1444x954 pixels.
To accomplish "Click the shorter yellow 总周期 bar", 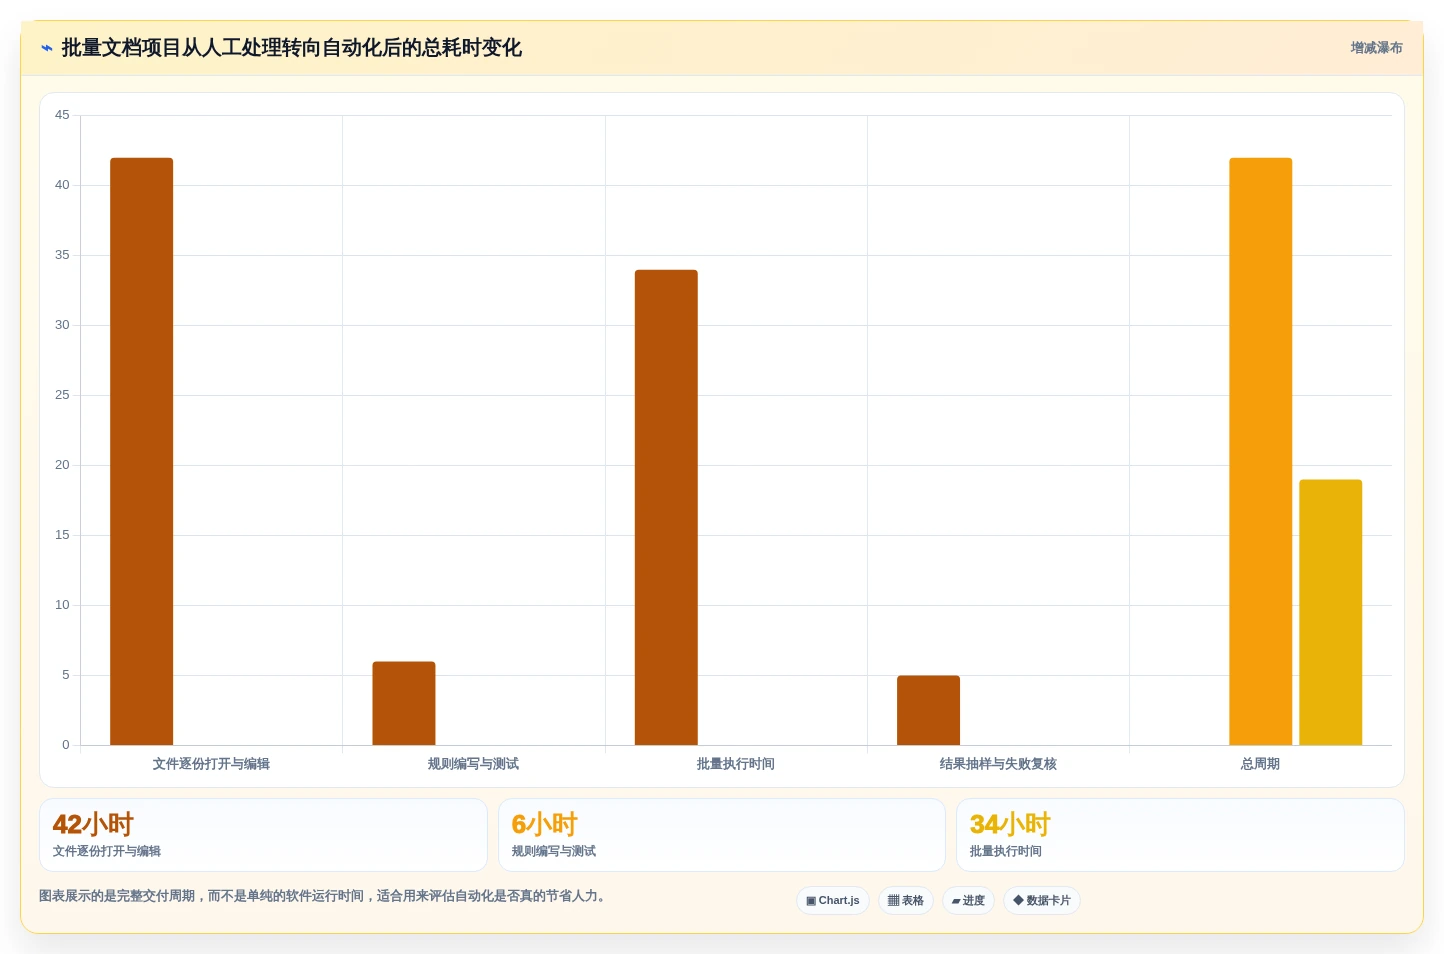I will 1330,612.
